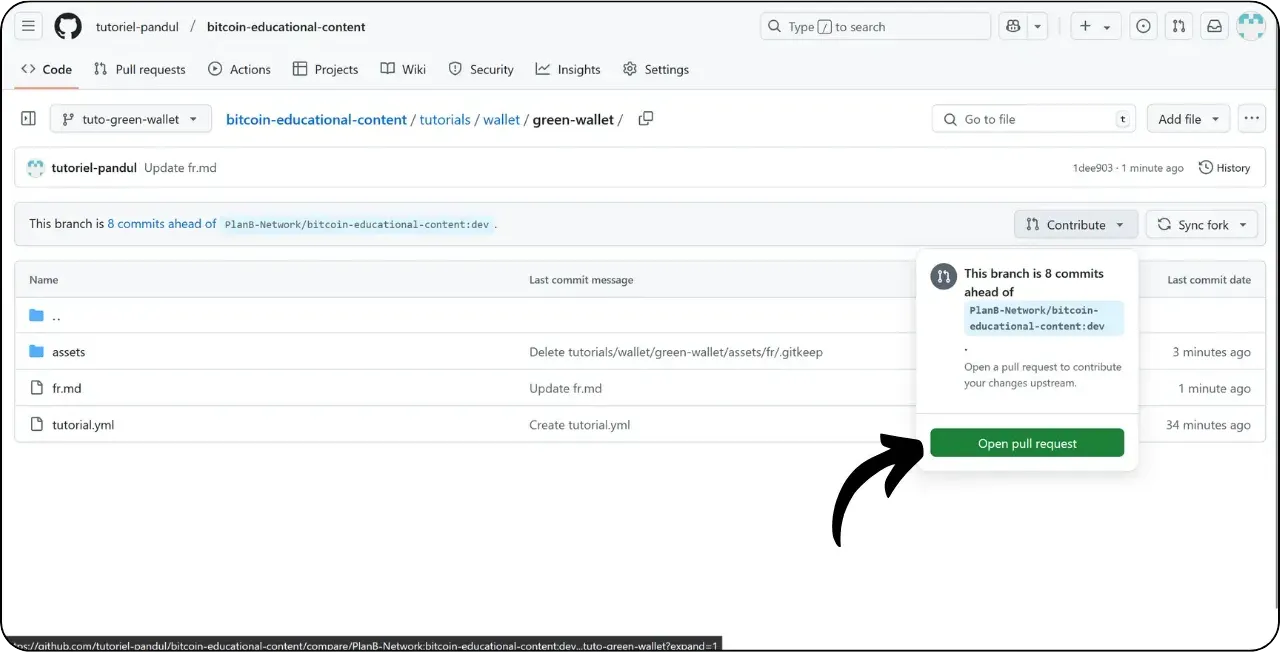Expand the Add file dropdown
Image resolution: width=1280 pixels, height=652 pixels.
point(1187,118)
